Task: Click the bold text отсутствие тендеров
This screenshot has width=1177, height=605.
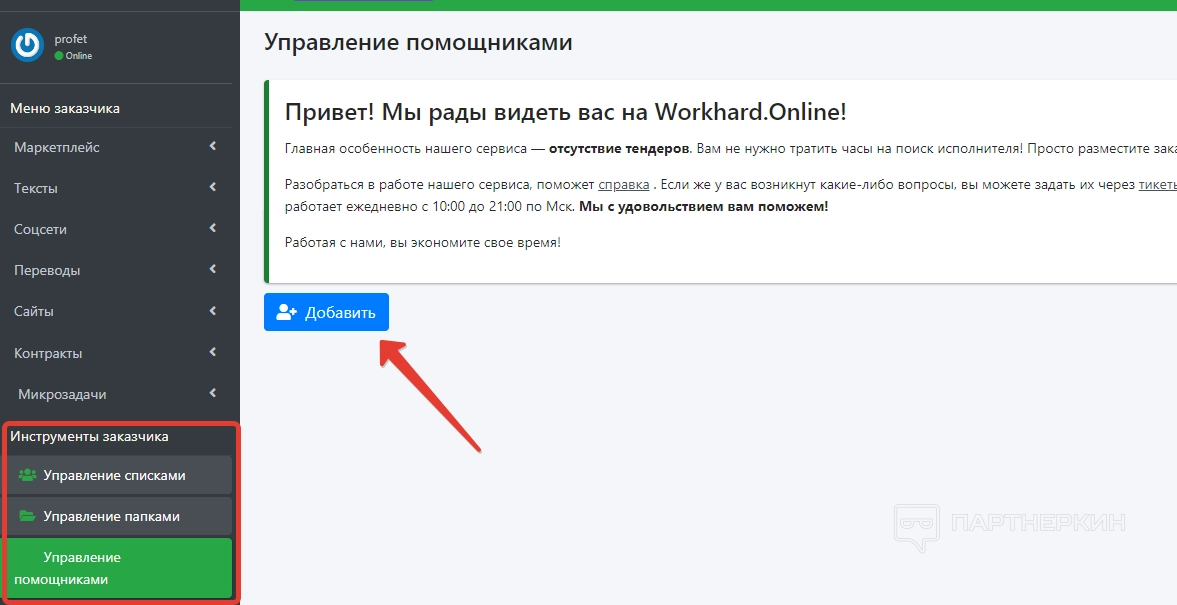Action: click(x=619, y=149)
